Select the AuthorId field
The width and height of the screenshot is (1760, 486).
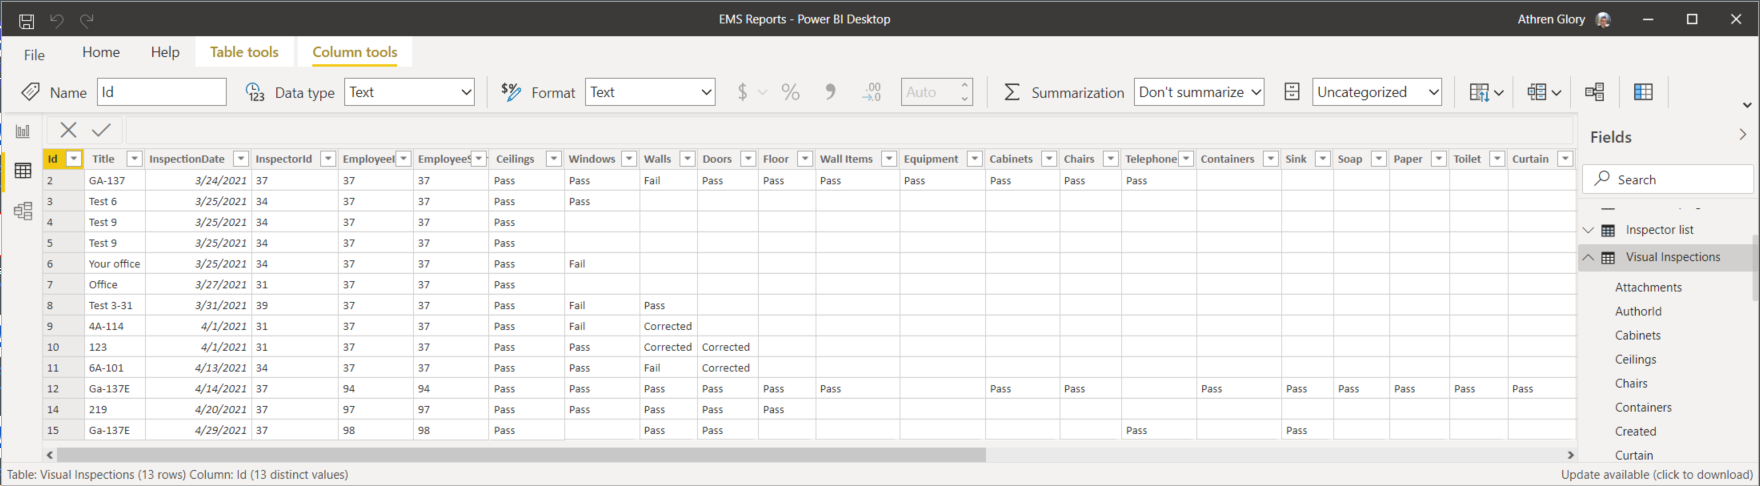click(1638, 311)
